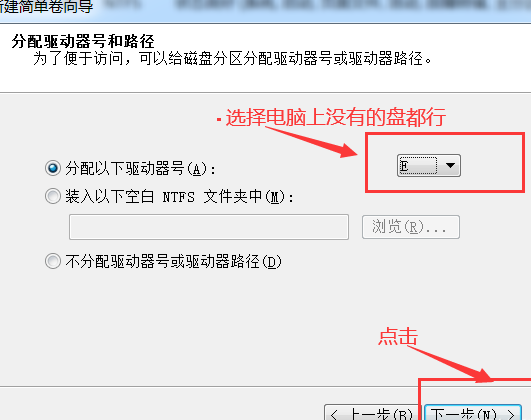Click the empty NTFS folder path field
This screenshot has height=420, width=531.
(x=209, y=227)
